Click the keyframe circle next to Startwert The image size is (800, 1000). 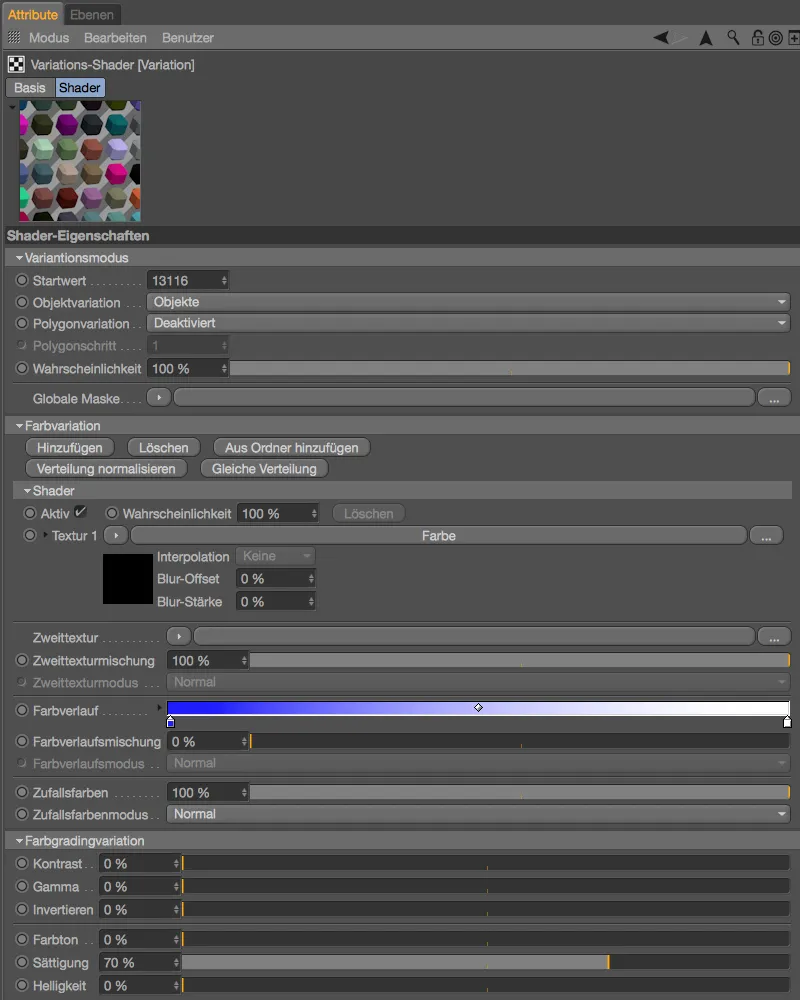point(20,280)
